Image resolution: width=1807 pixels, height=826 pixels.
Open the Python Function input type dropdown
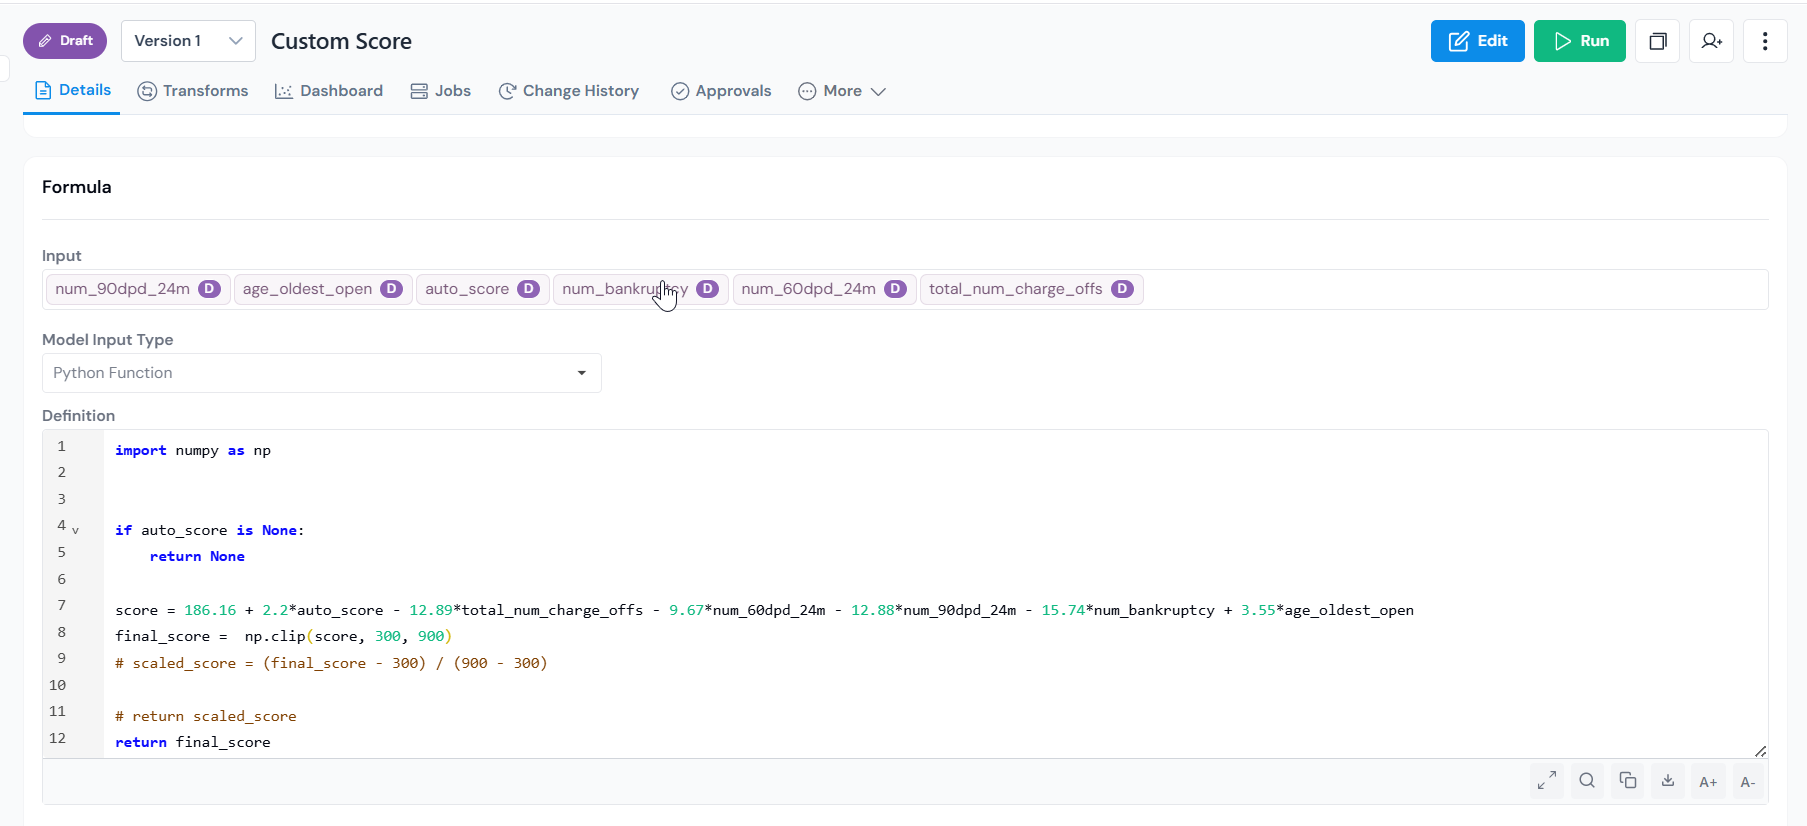(321, 373)
